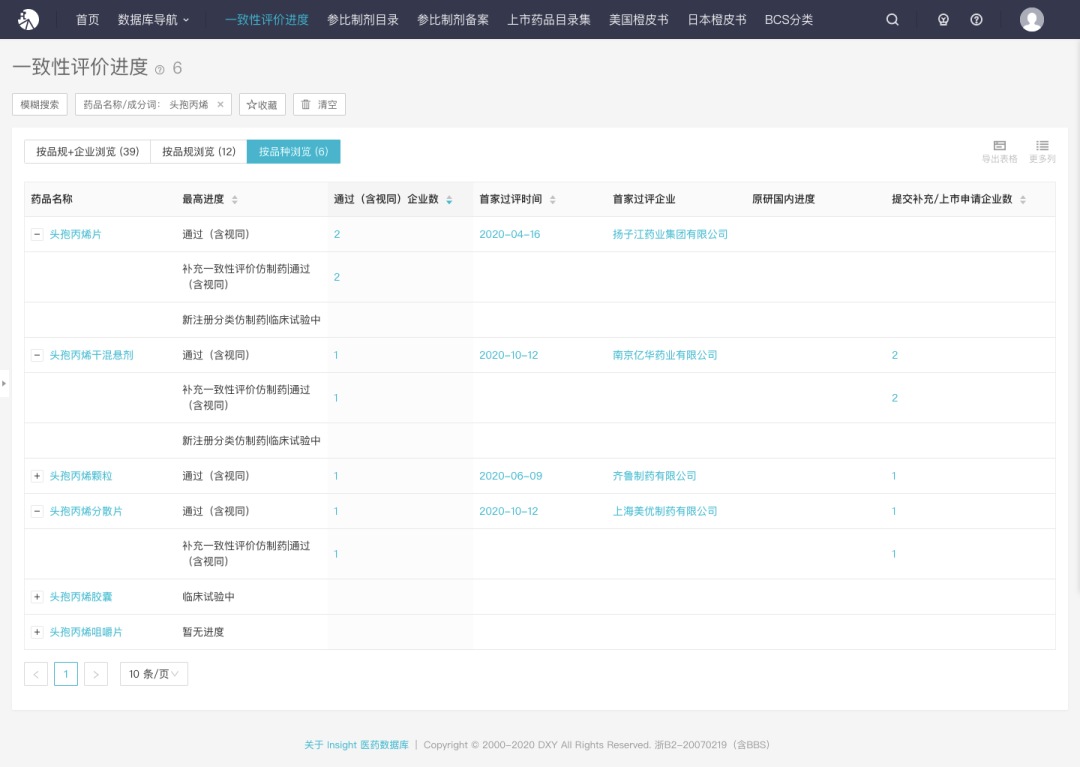1080x767 pixels.
Task: Open 上海美优制药有限公司 company link
Action: pyautogui.click(x=665, y=512)
